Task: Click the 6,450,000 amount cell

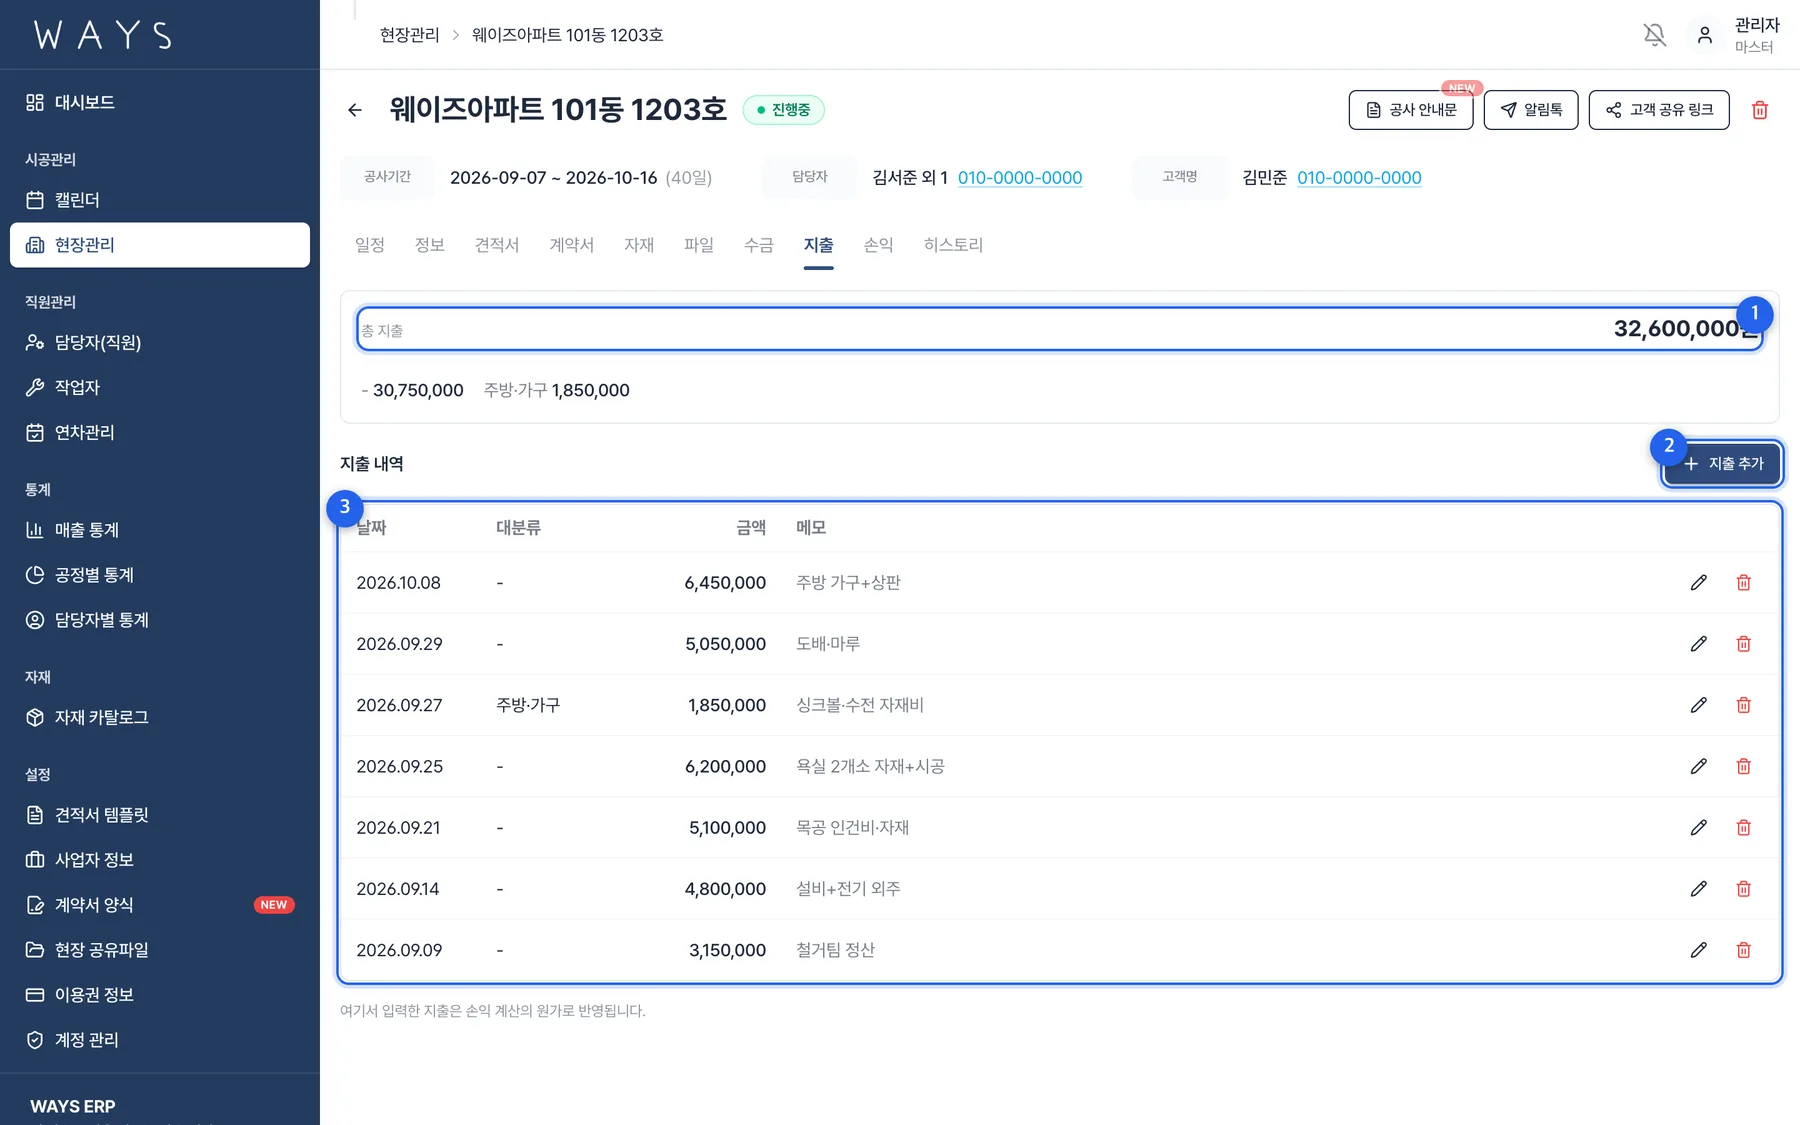Action: coord(725,583)
